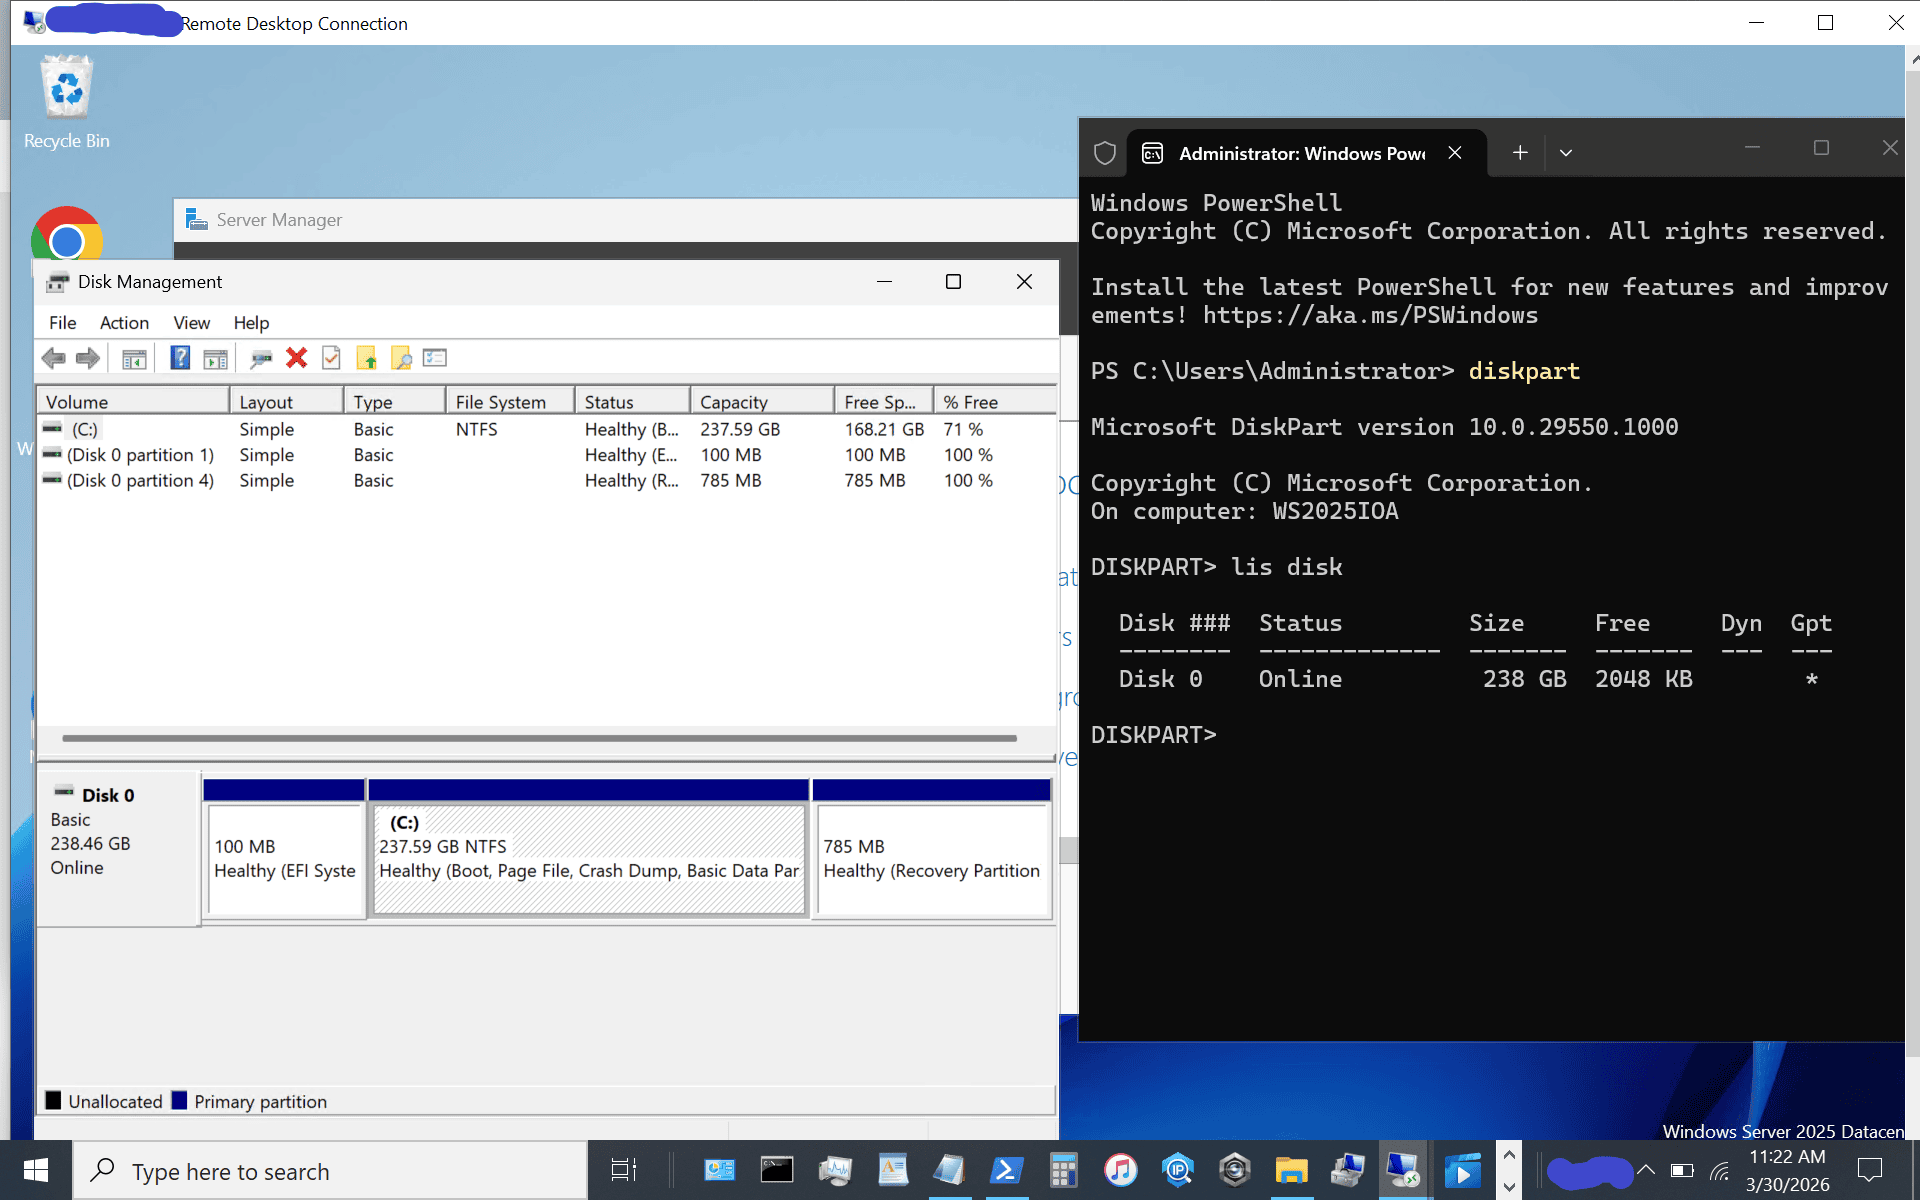Click the Back arrow in Disk Management toolbar
This screenshot has height=1200, width=1920.
click(53, 358)
